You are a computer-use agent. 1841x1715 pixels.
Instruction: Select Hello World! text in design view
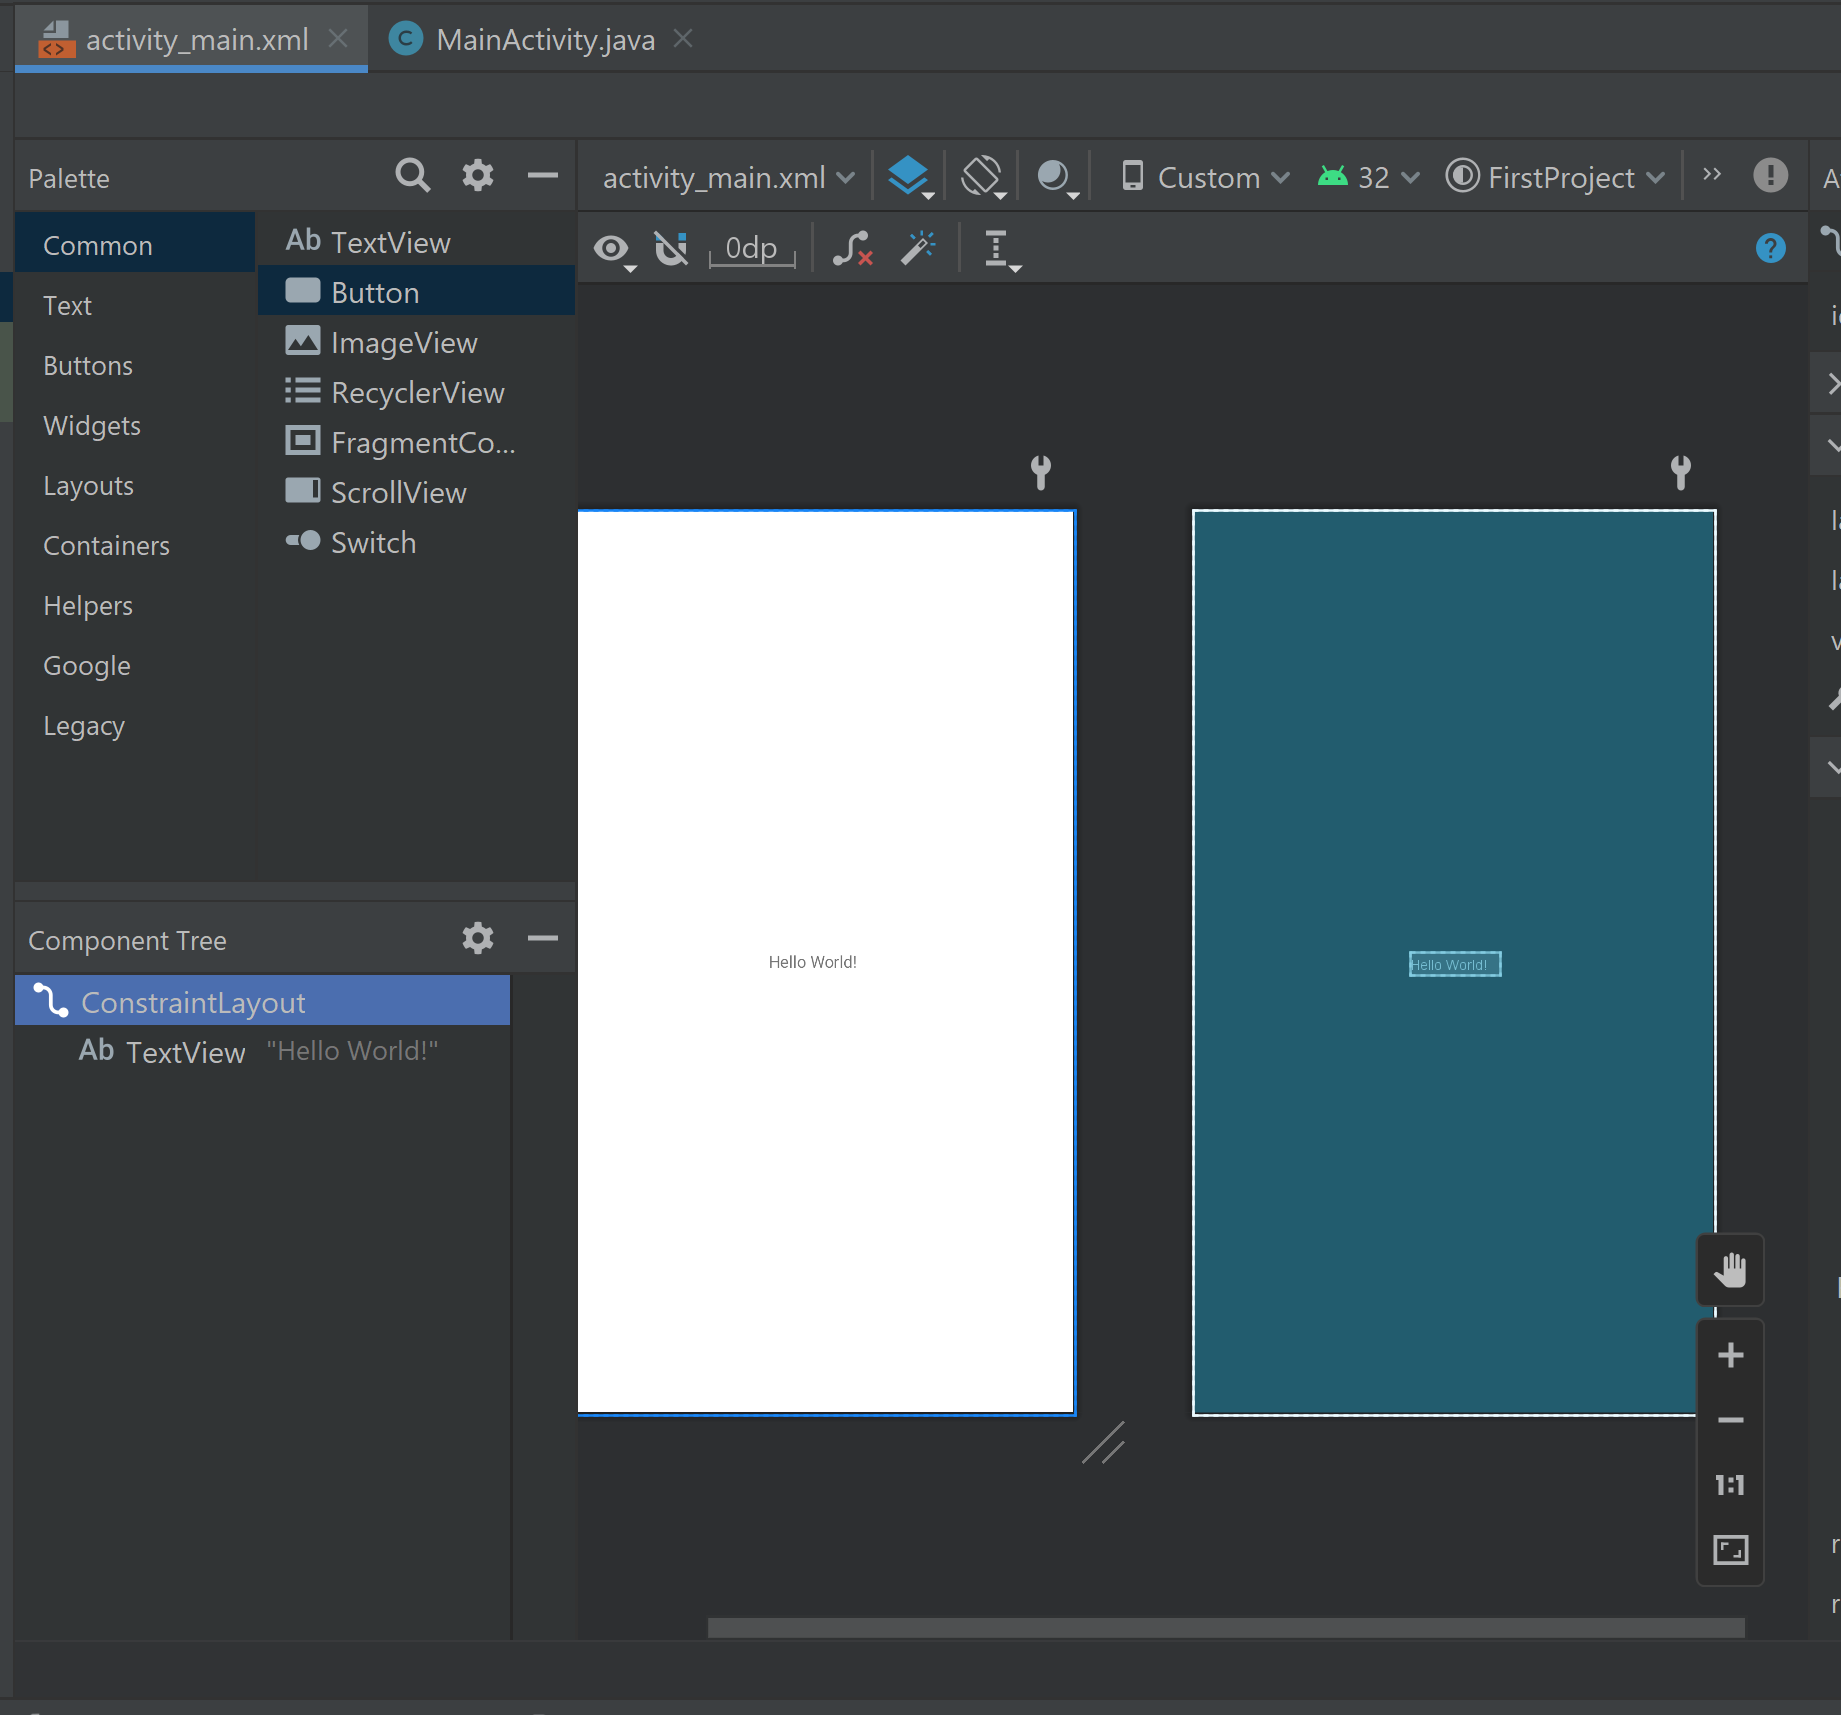point(812,962)
